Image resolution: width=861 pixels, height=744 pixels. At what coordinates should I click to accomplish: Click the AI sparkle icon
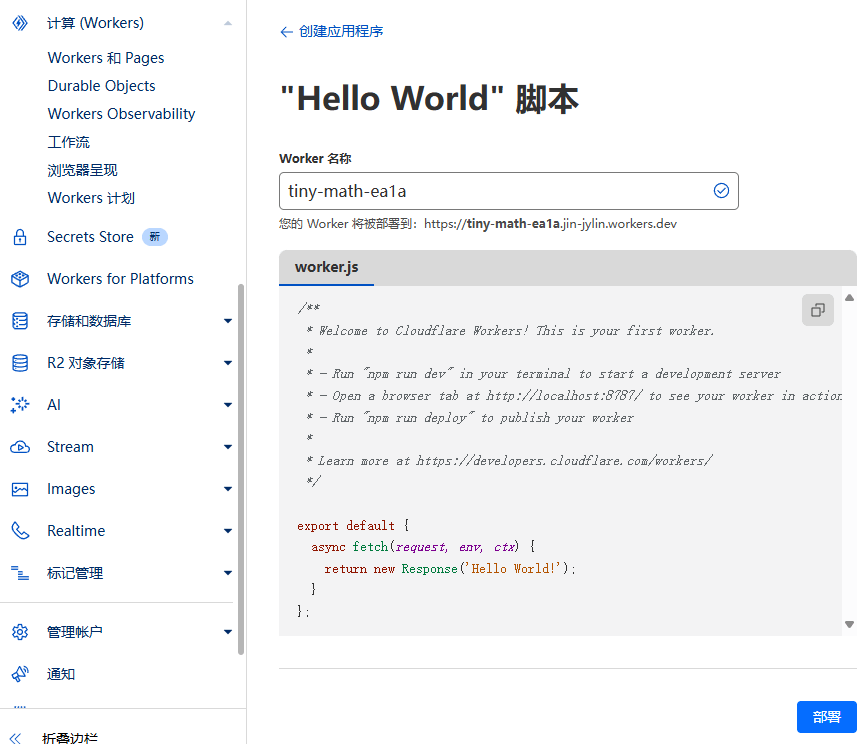[x=20, y=405]
